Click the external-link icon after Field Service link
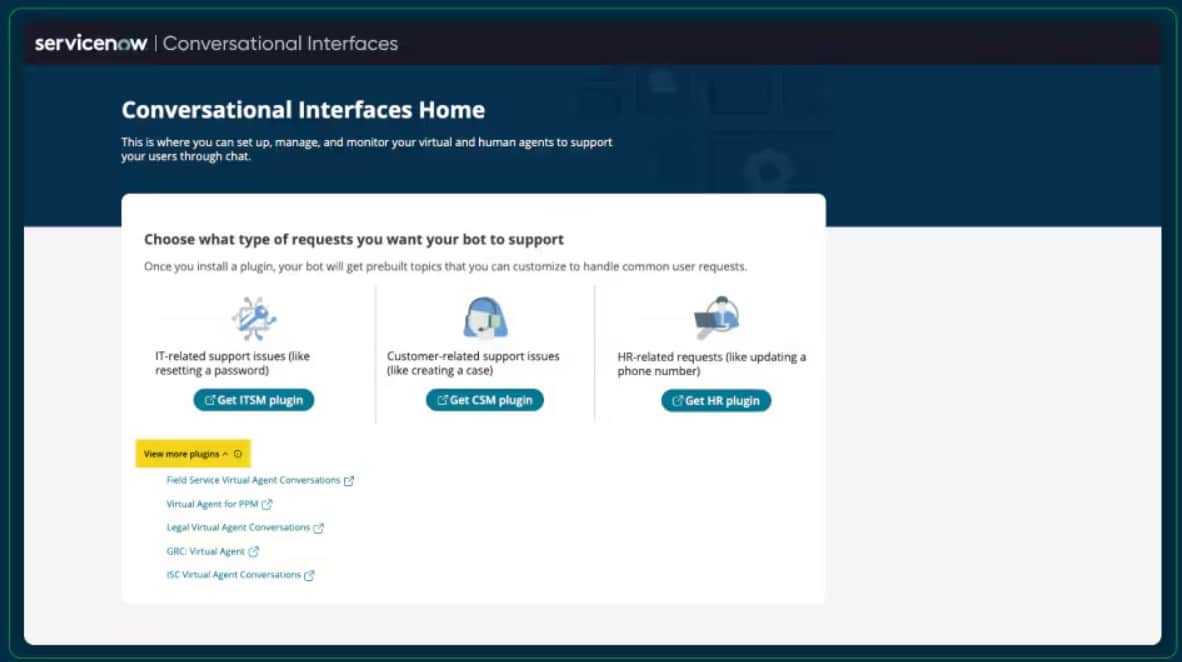Screen dimensions: 1182x662 pyautogui.click(x=348, y=480)
